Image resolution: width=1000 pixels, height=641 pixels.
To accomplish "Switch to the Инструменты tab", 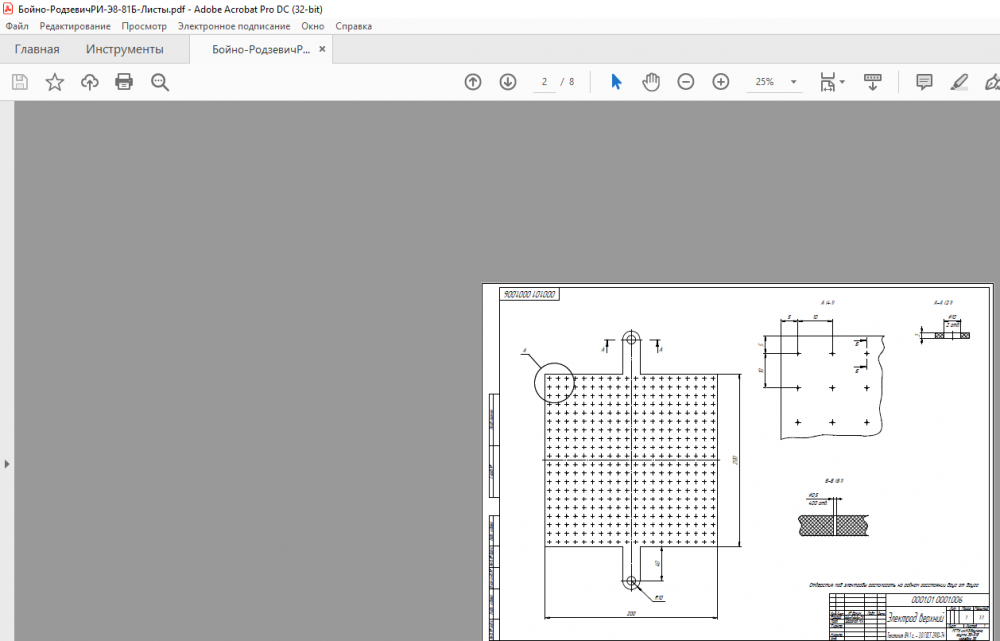I will (x=124, y=49).
